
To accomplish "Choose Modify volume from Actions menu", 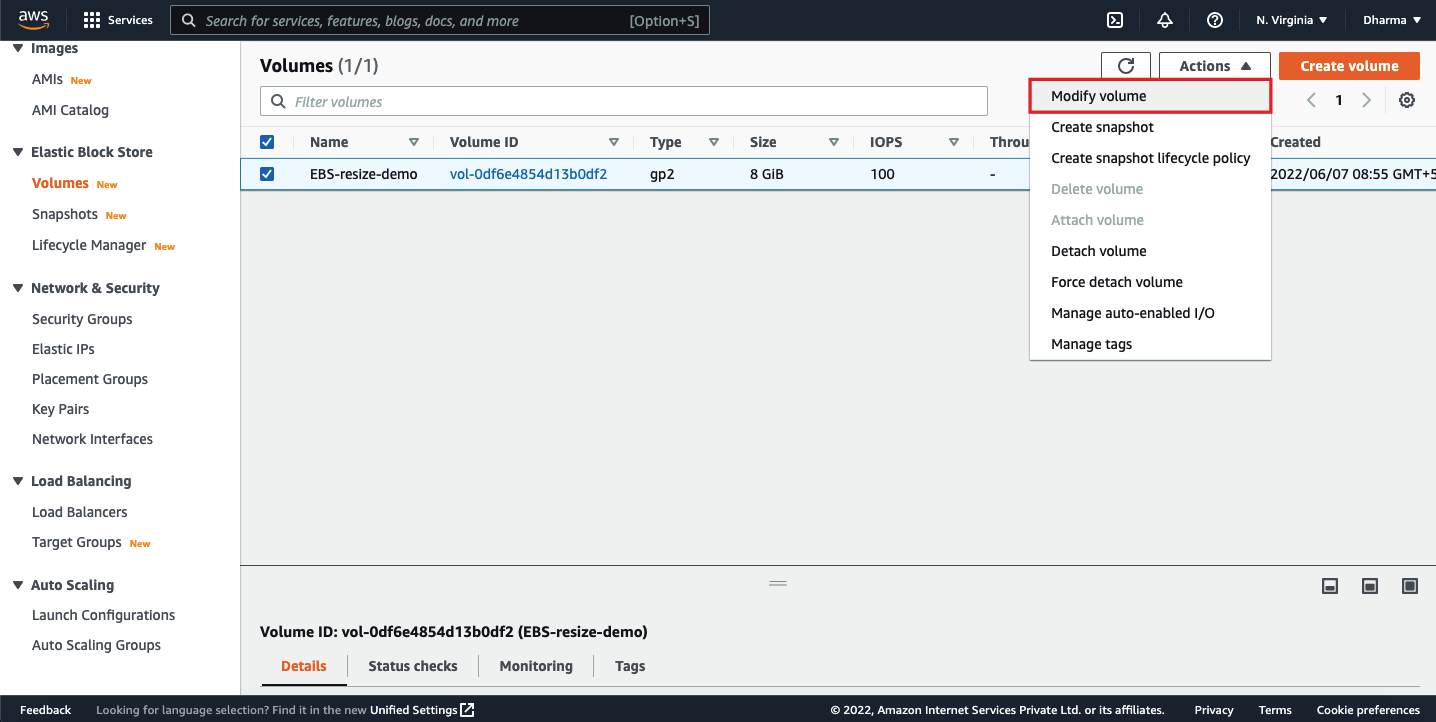I will click(1098, 96).
